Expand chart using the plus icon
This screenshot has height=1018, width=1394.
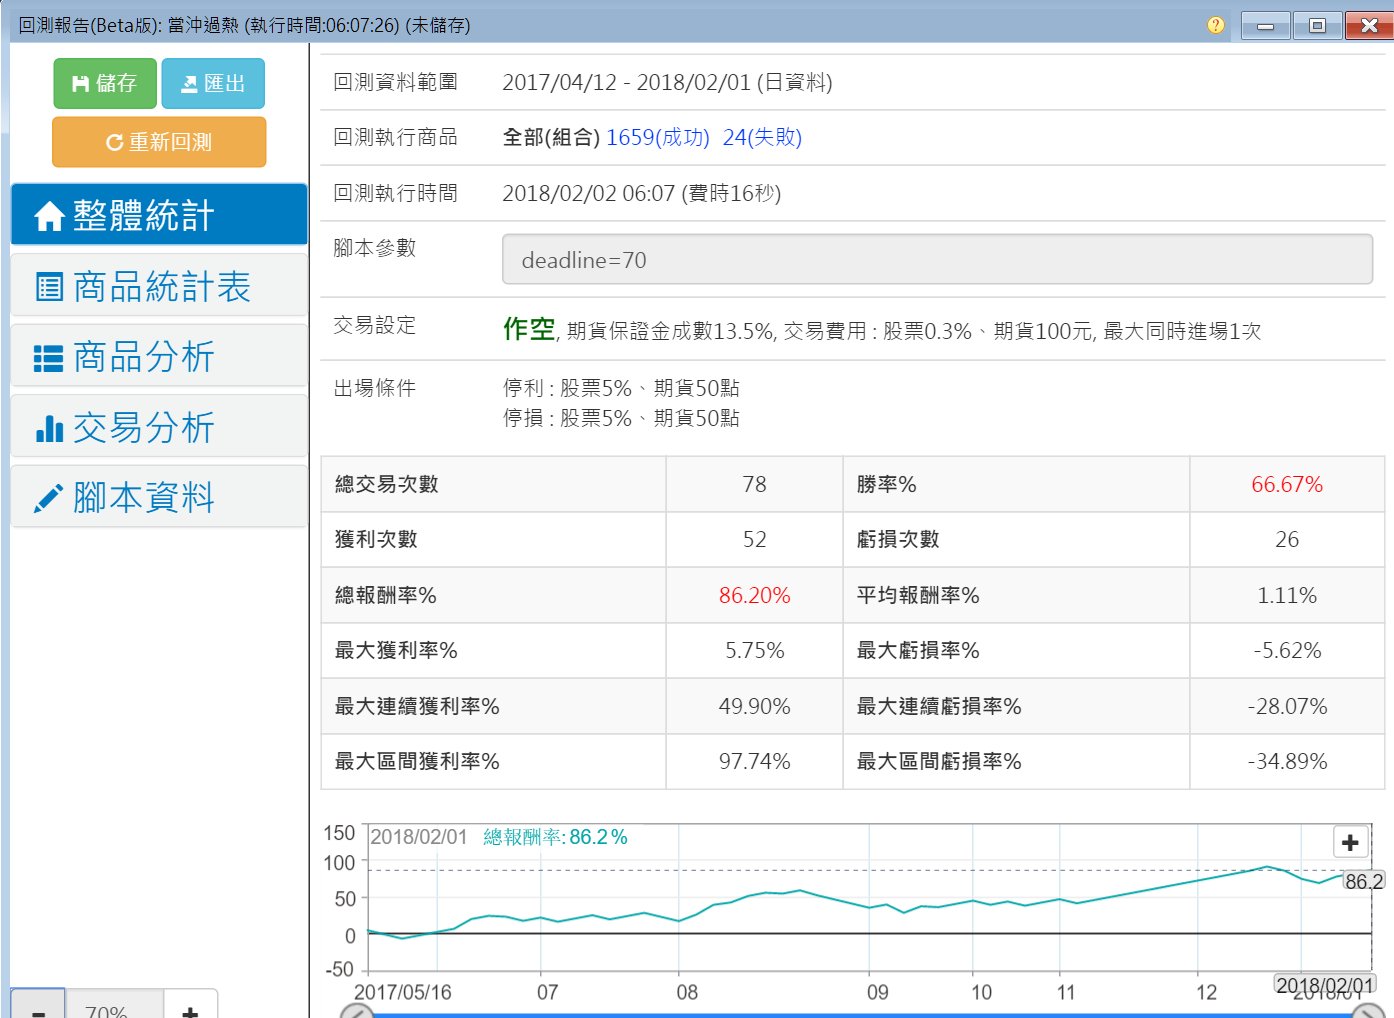[x=1349, y=842]
